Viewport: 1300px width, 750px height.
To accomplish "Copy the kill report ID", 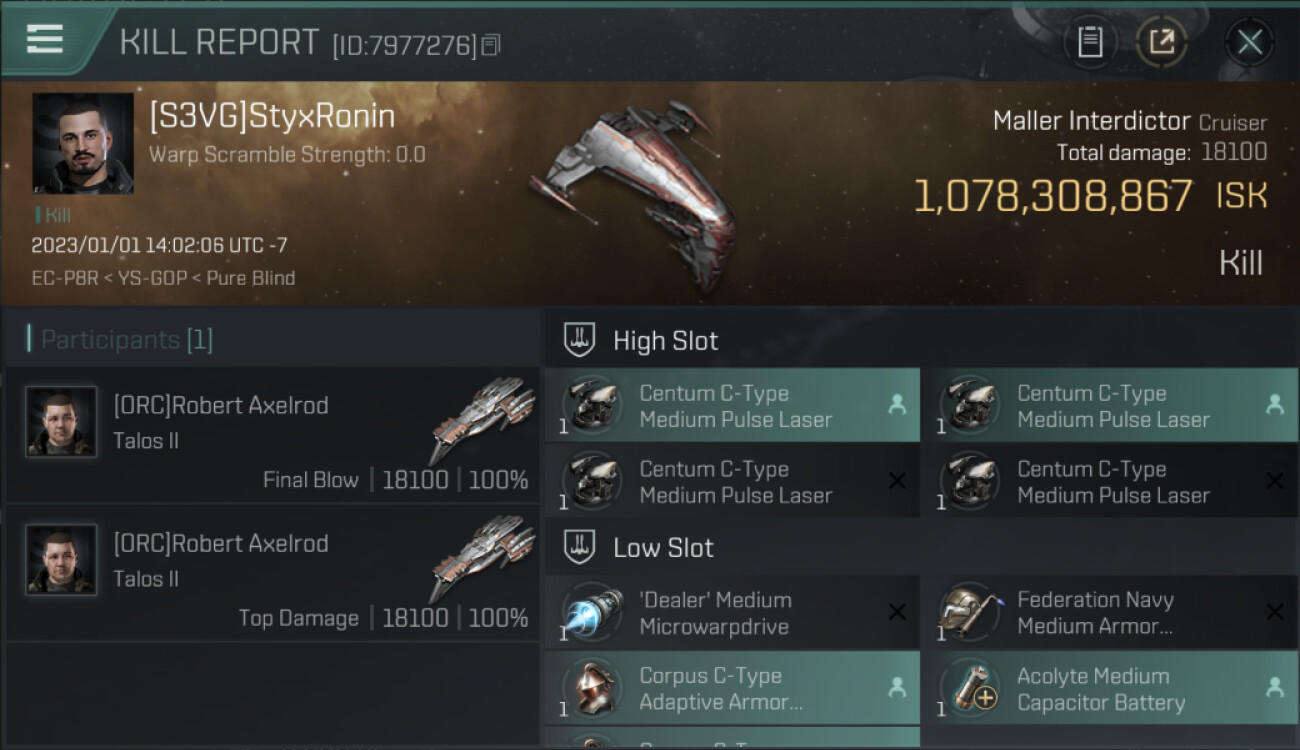I will coord(491,45).
